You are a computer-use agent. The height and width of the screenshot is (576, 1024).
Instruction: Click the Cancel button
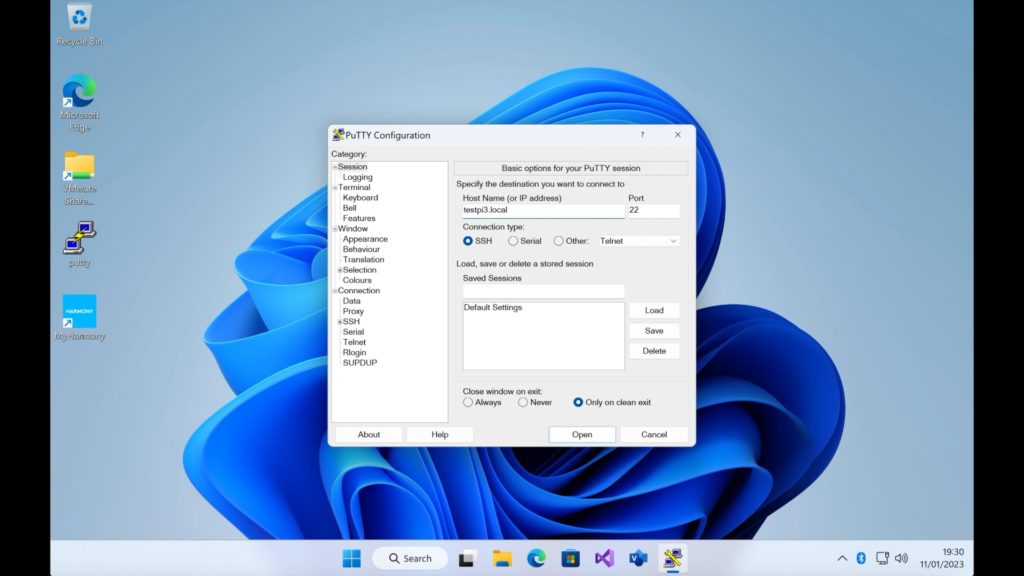[x=654, y=434]
